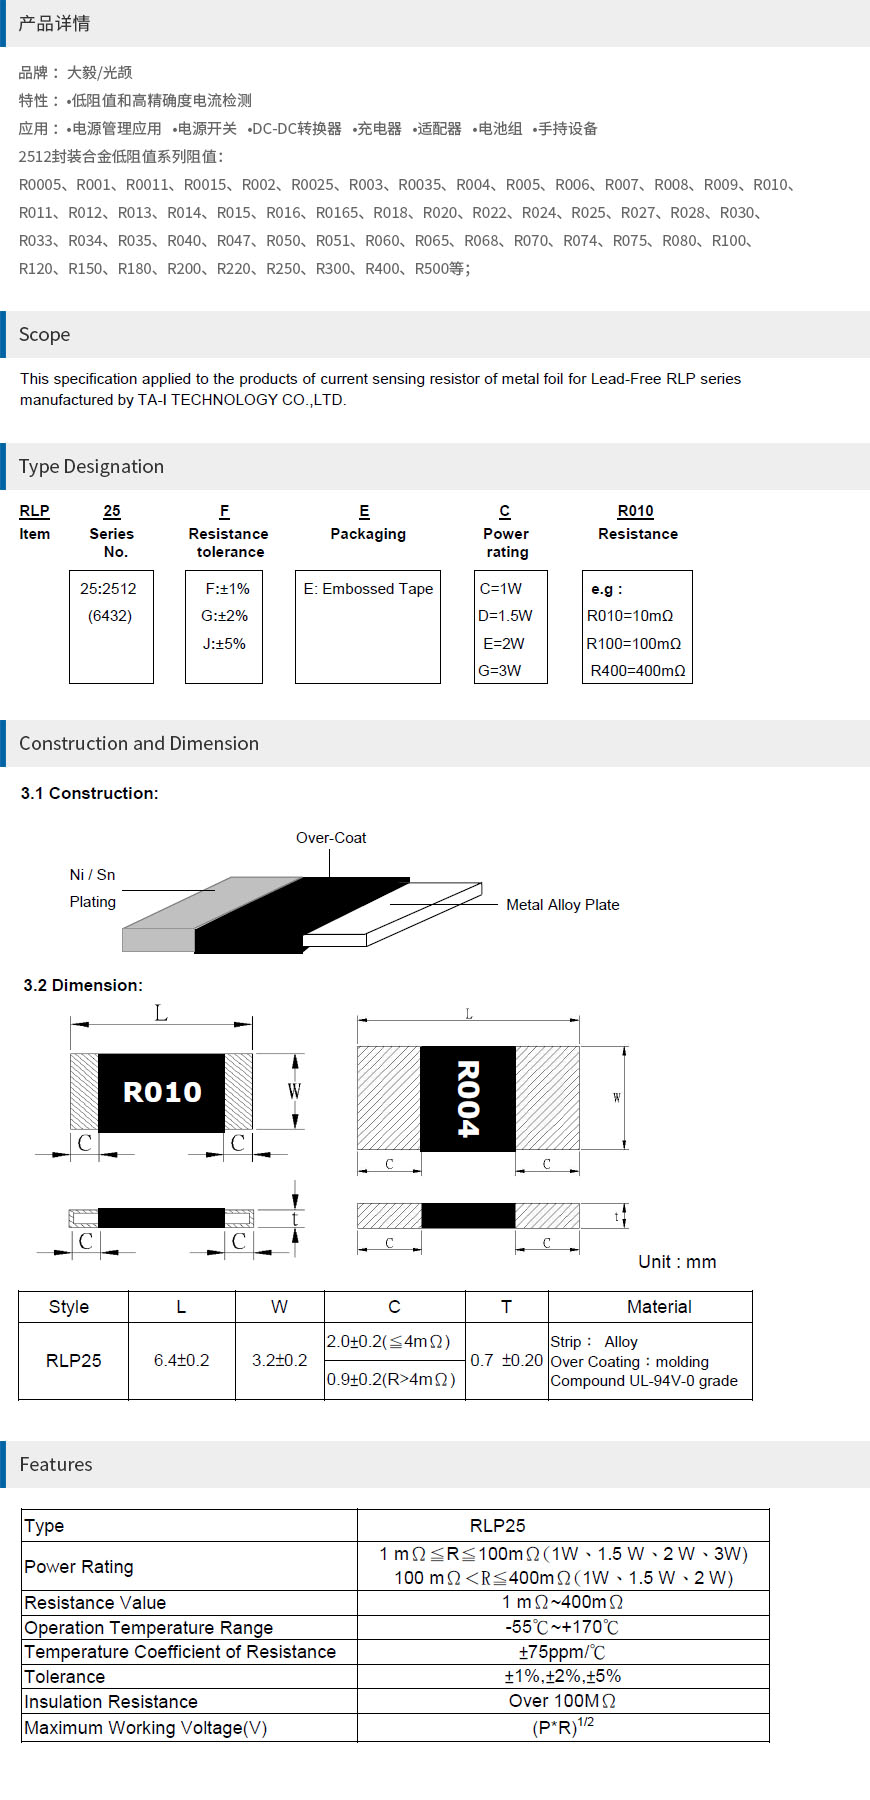Click the Ni / Sn Plating label
This screenshot has height=1800, width=870.
(93, 888)
